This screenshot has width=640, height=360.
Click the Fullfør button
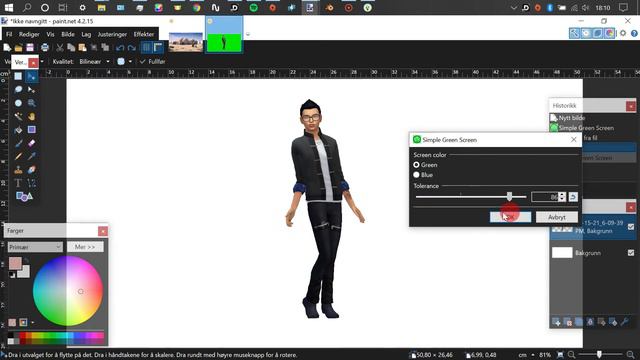[152, 62]
